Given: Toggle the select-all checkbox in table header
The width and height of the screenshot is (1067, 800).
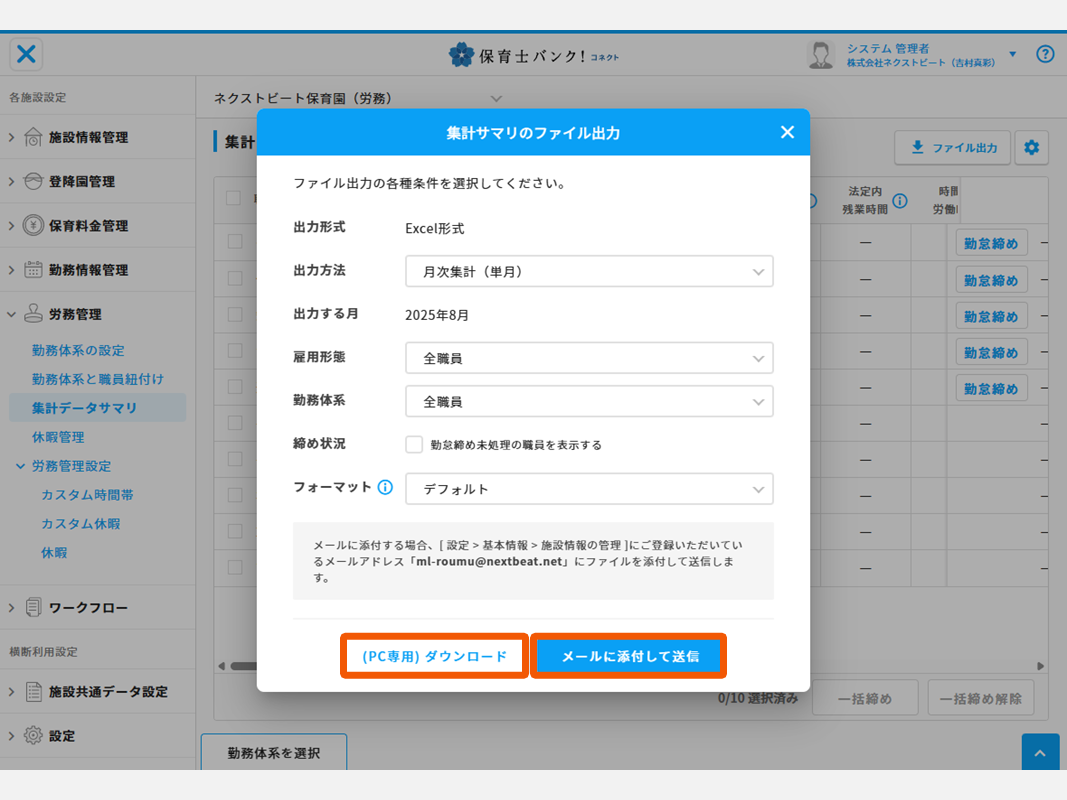Looking at the screenshot, I should pyautogui.click(x=234, y=198).
